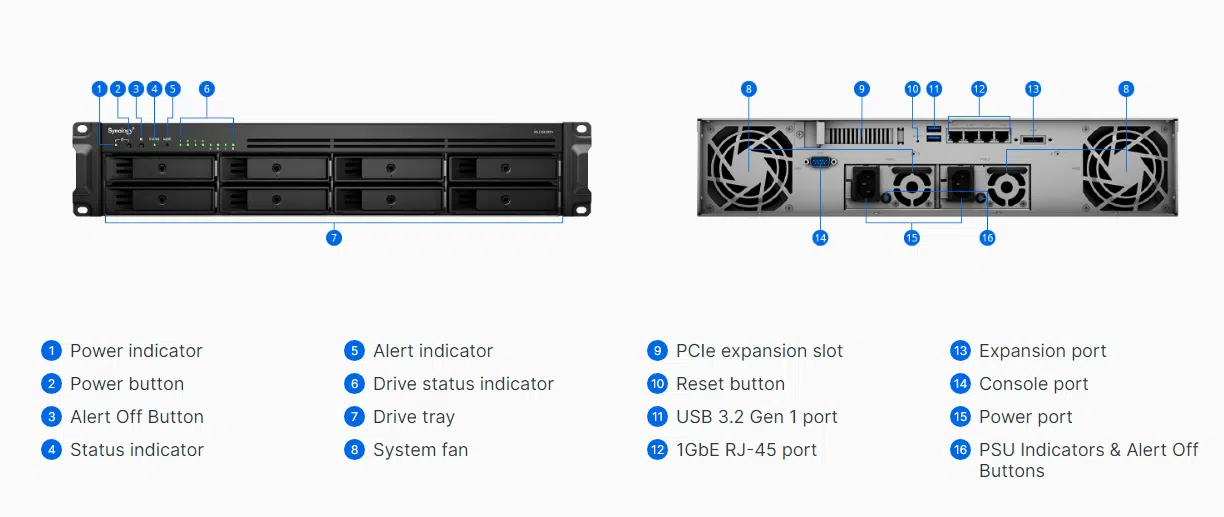Select PSU Indicators & Alert Off Buttons text
1224x517 pixels.
1088,460
